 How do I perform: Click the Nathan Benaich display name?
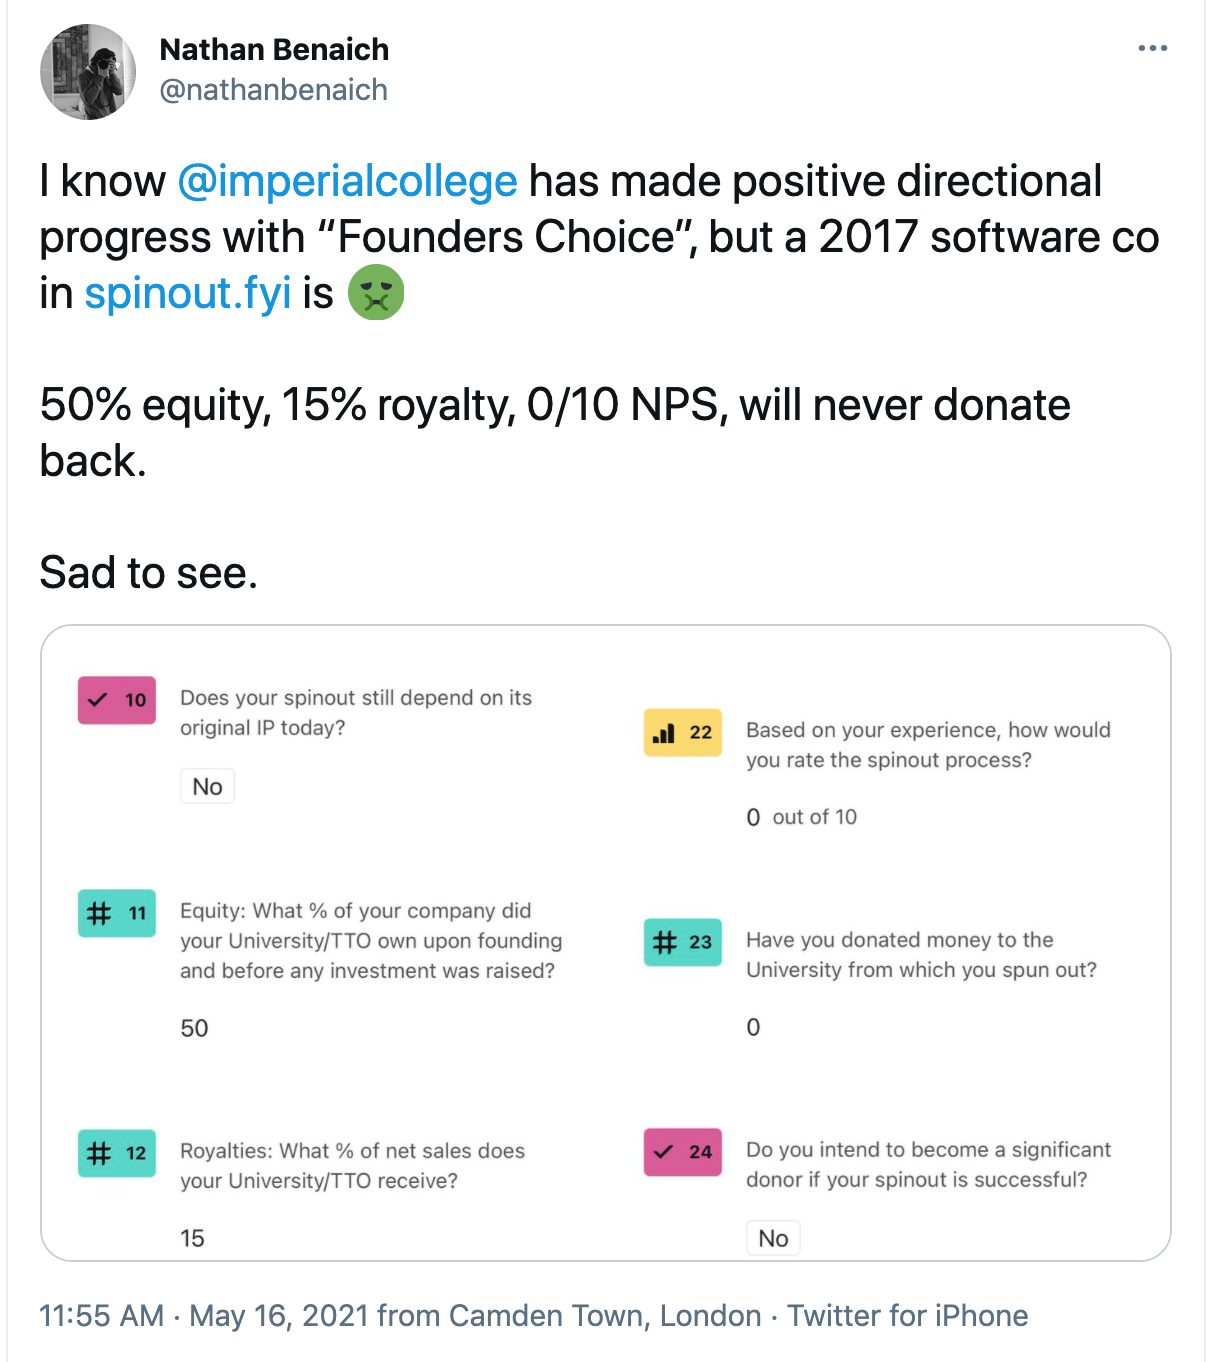pos(274,49)
